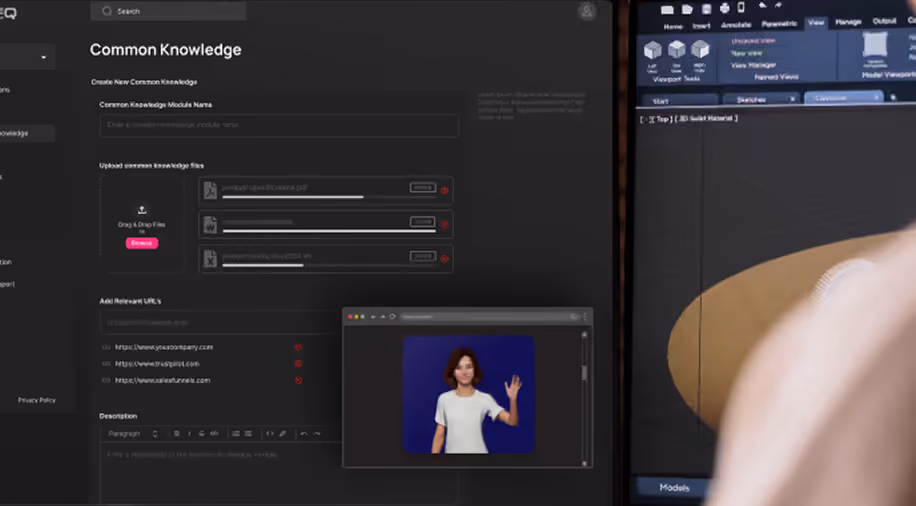This screenshot has width=916, height=506.
Task: Switch to the Insert ribbon tab
Action: tap(701, 26)
